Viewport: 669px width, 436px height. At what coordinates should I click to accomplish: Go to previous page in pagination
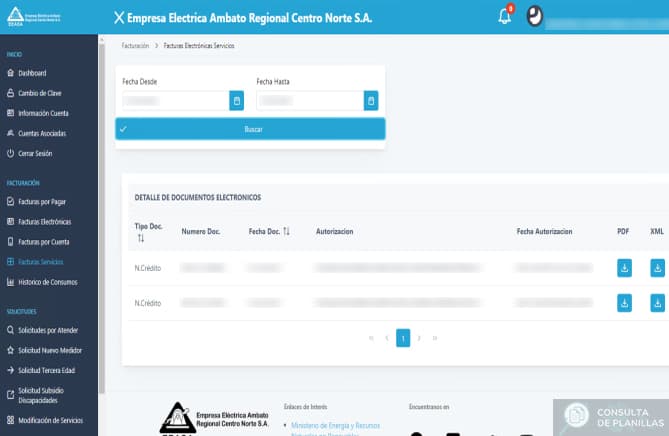pos(387,338)
